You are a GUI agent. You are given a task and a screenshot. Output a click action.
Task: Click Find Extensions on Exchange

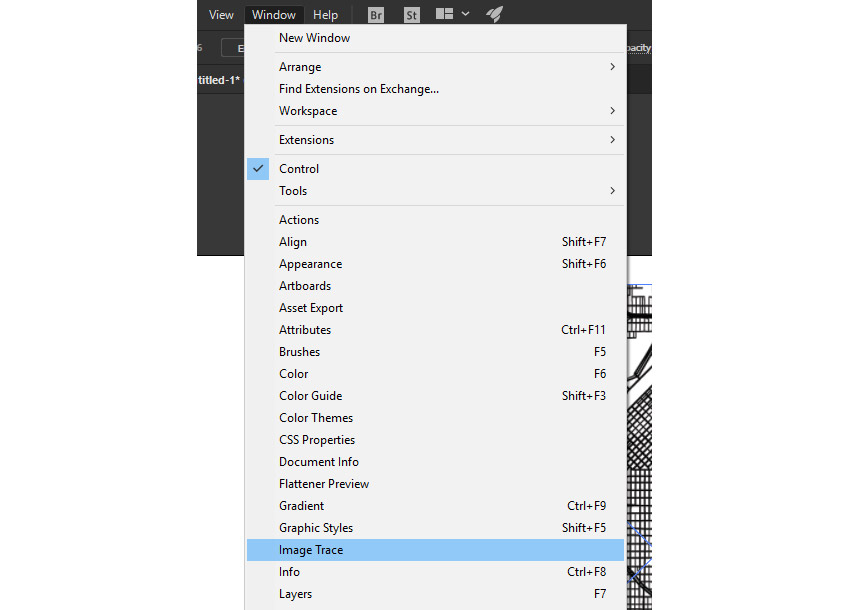click(x=359, y=89)
